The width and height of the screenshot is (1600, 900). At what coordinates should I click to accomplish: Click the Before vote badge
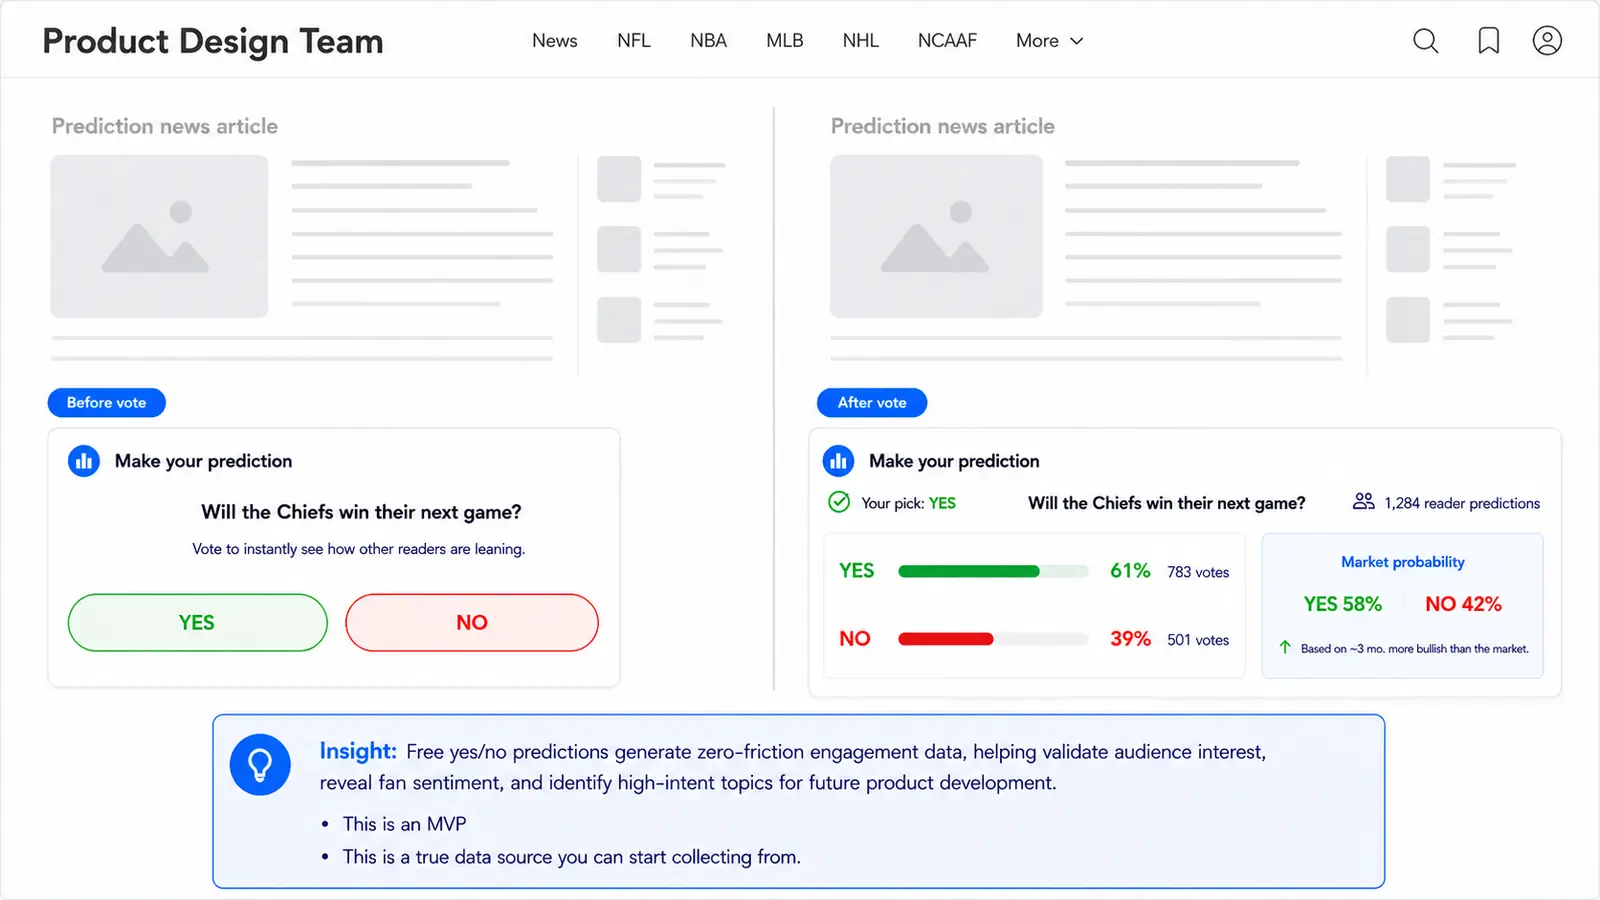click(107, 402)
